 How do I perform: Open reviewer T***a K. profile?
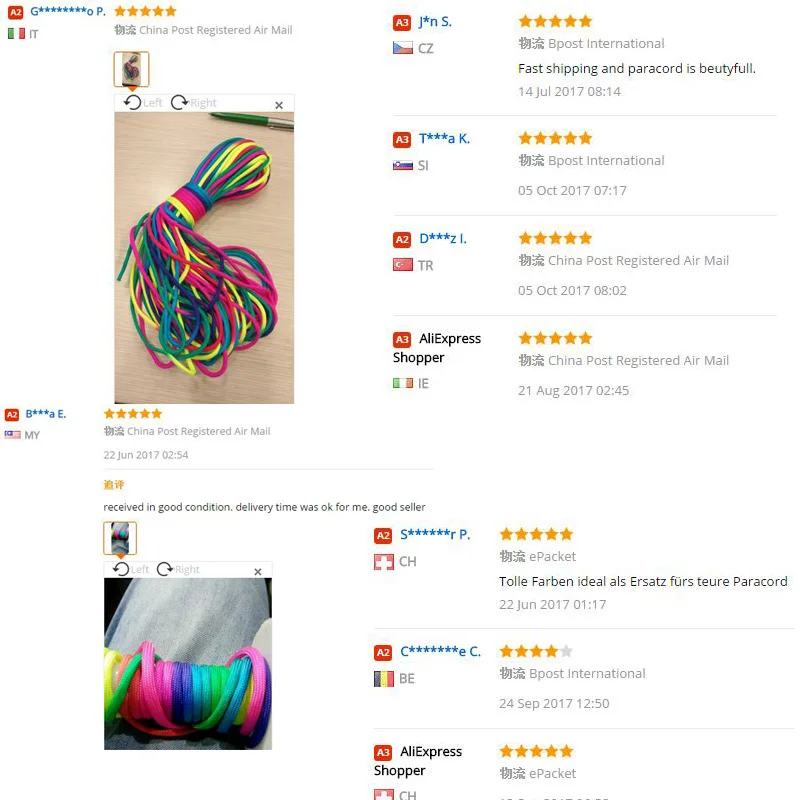(444, 138)
